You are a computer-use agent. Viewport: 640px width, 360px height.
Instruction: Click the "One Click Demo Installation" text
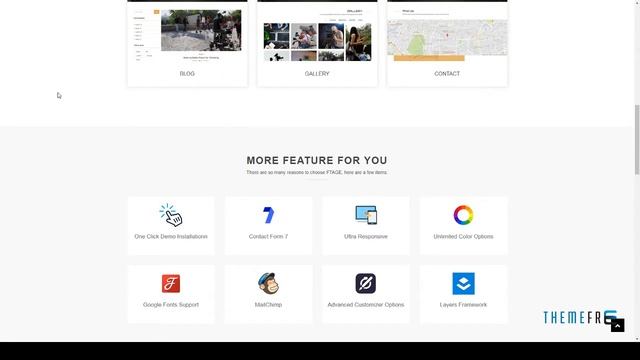(171, 236)
